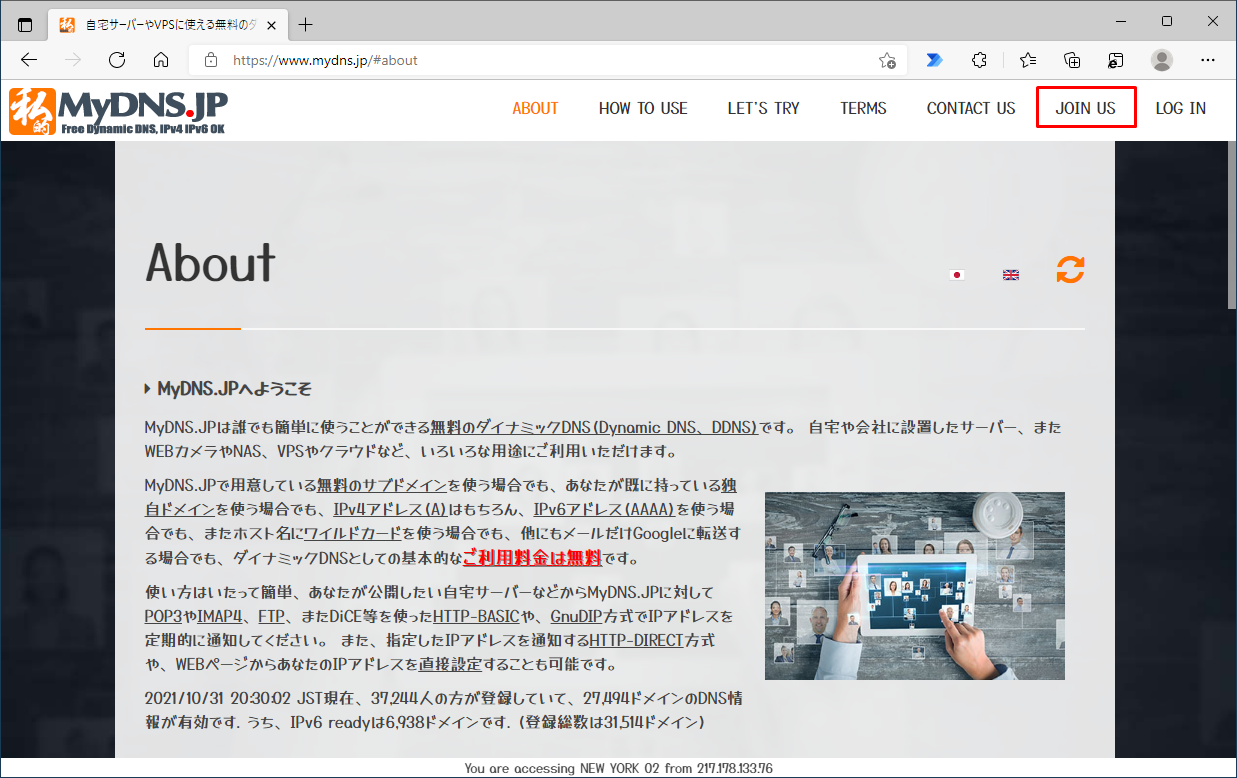Add this page to favorites with star icon
Viewport: 1237px width, 778px height.
point(887,60)
